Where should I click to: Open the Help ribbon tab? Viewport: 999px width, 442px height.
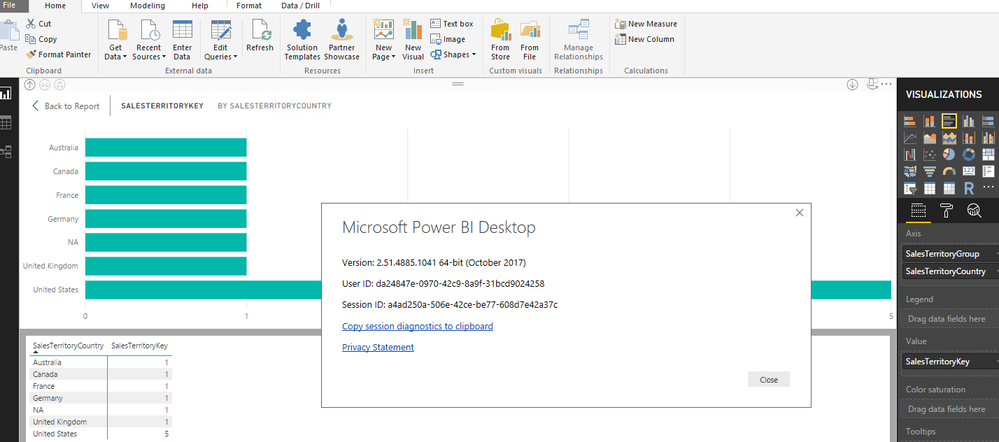(199, 5)
